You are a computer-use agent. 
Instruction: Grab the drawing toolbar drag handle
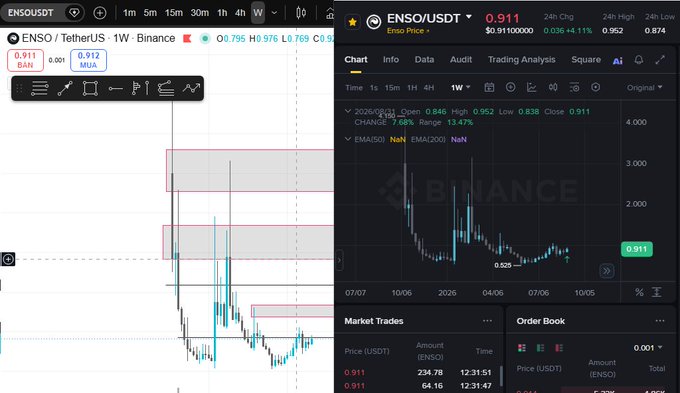pyautogui.click(x=19, y=88)
